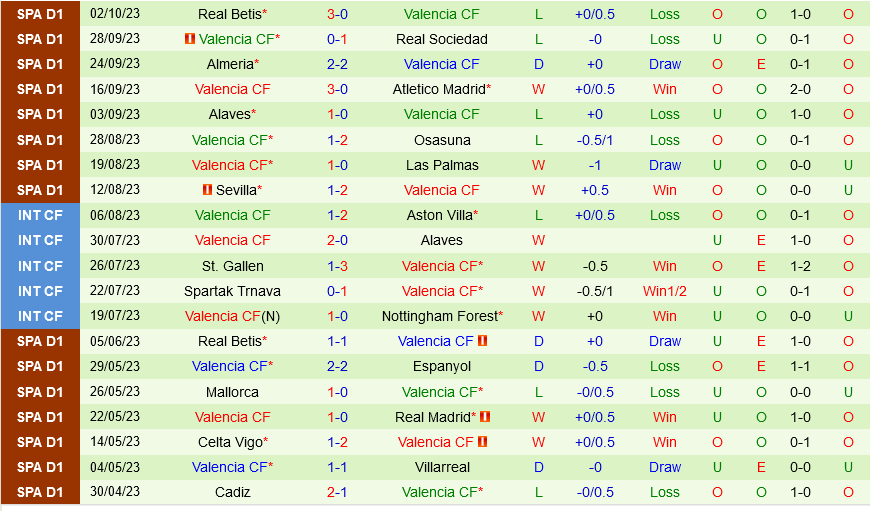This screenshot has width=870, height=511.
Task: Click red card icon in the Celta Vigo match
Action: pos(481,442)
